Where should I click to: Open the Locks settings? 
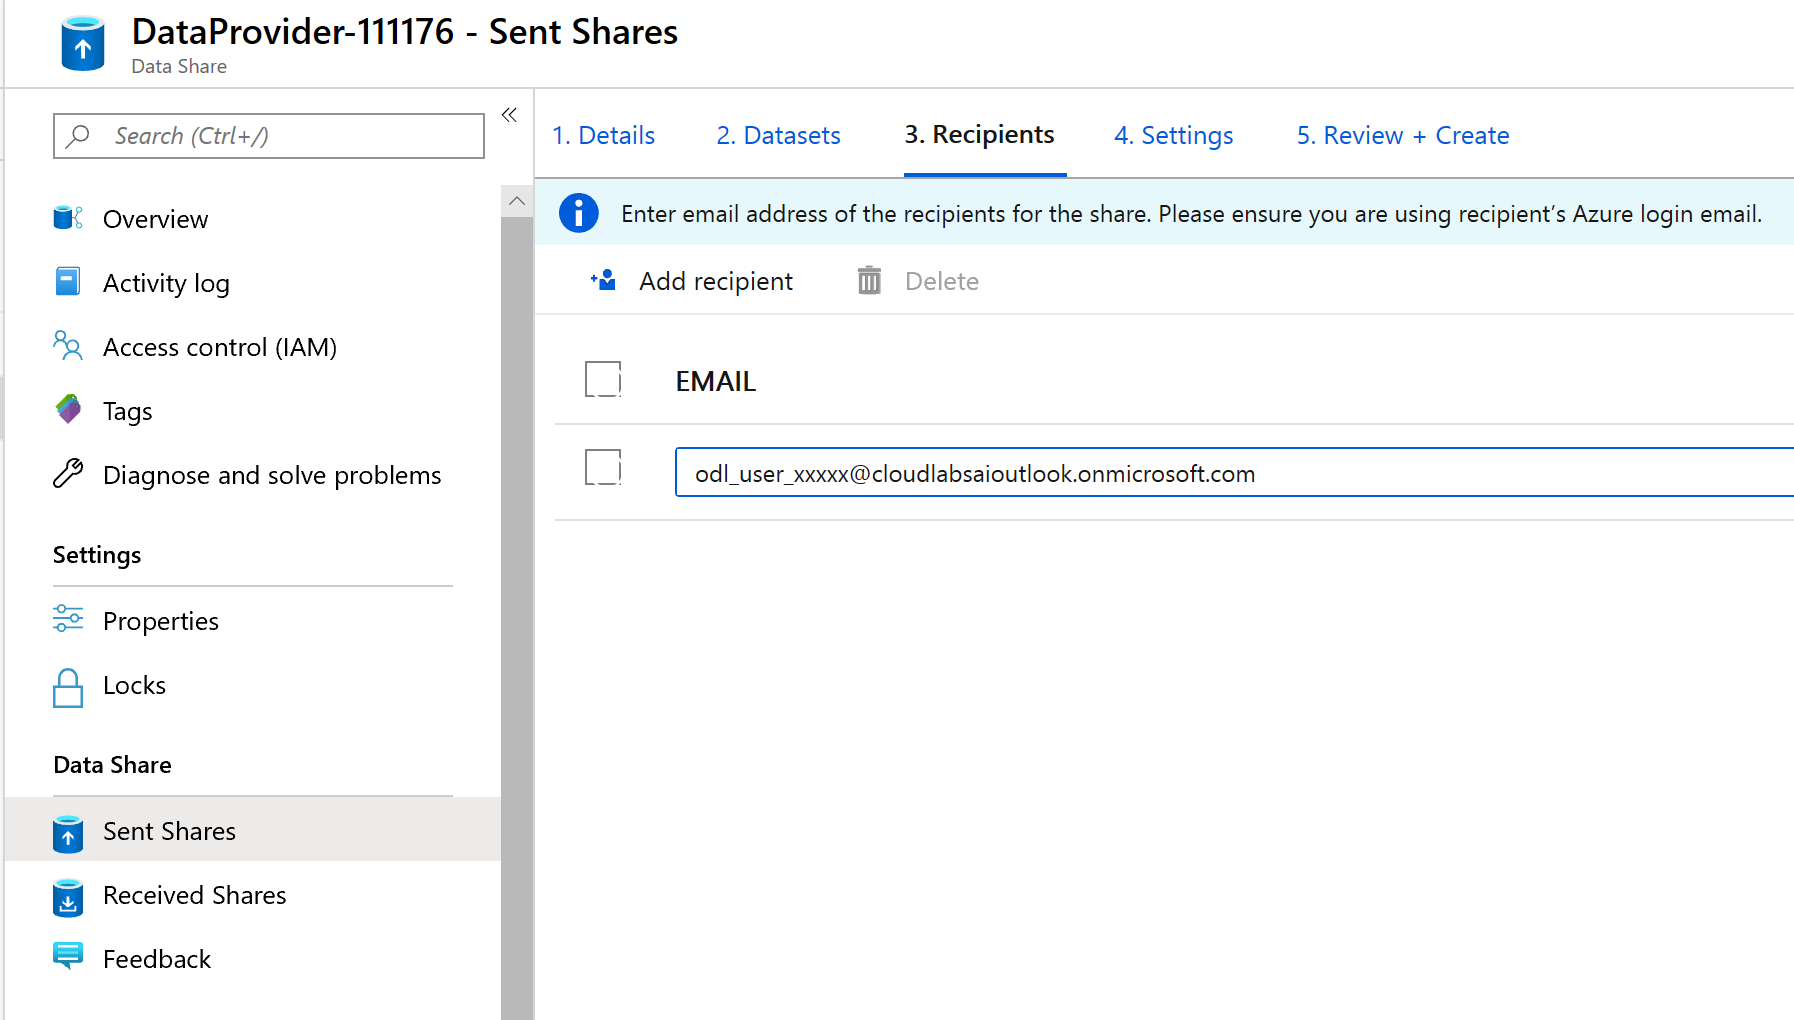click(x=134, y=685)
